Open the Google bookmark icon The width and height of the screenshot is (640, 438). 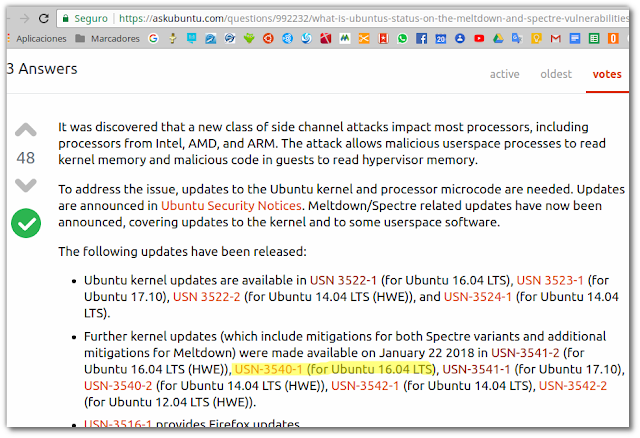click(153, 39)
